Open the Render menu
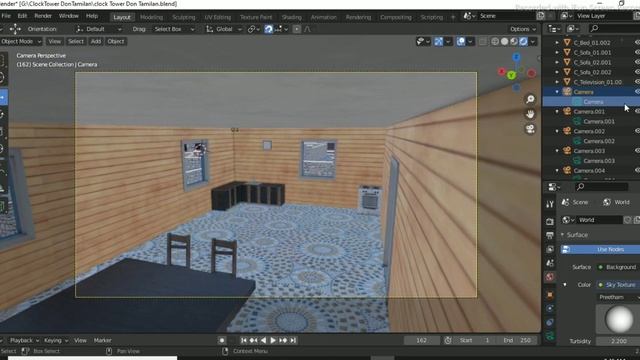This screenshot has width=640, height=360. click(43, 16)
